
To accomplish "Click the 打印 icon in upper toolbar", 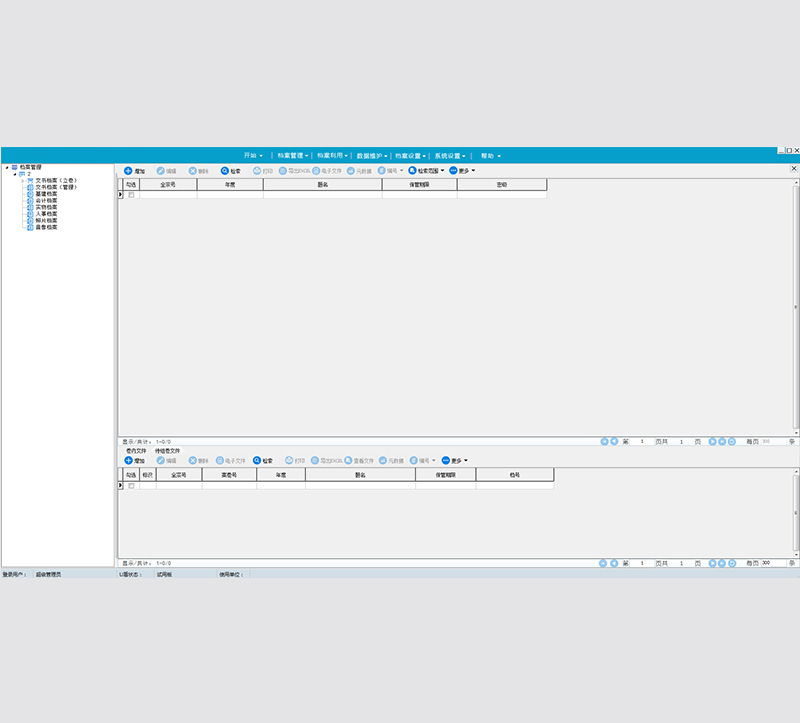I will [x=257, y=171].
